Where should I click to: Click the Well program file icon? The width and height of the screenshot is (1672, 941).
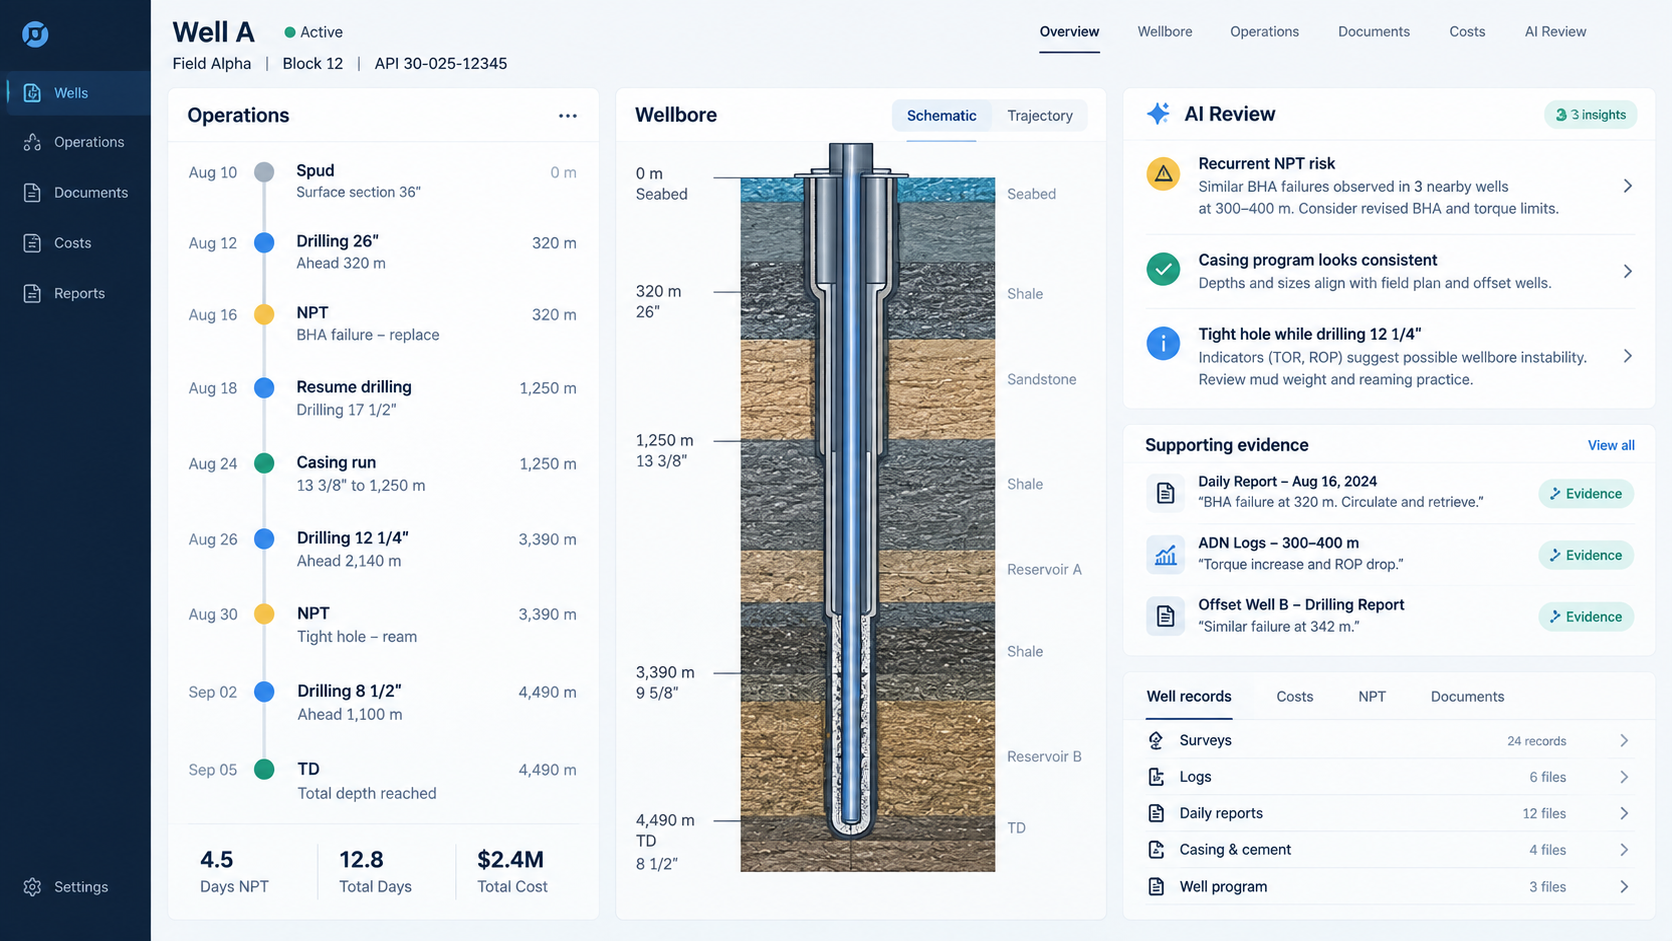1156,886
